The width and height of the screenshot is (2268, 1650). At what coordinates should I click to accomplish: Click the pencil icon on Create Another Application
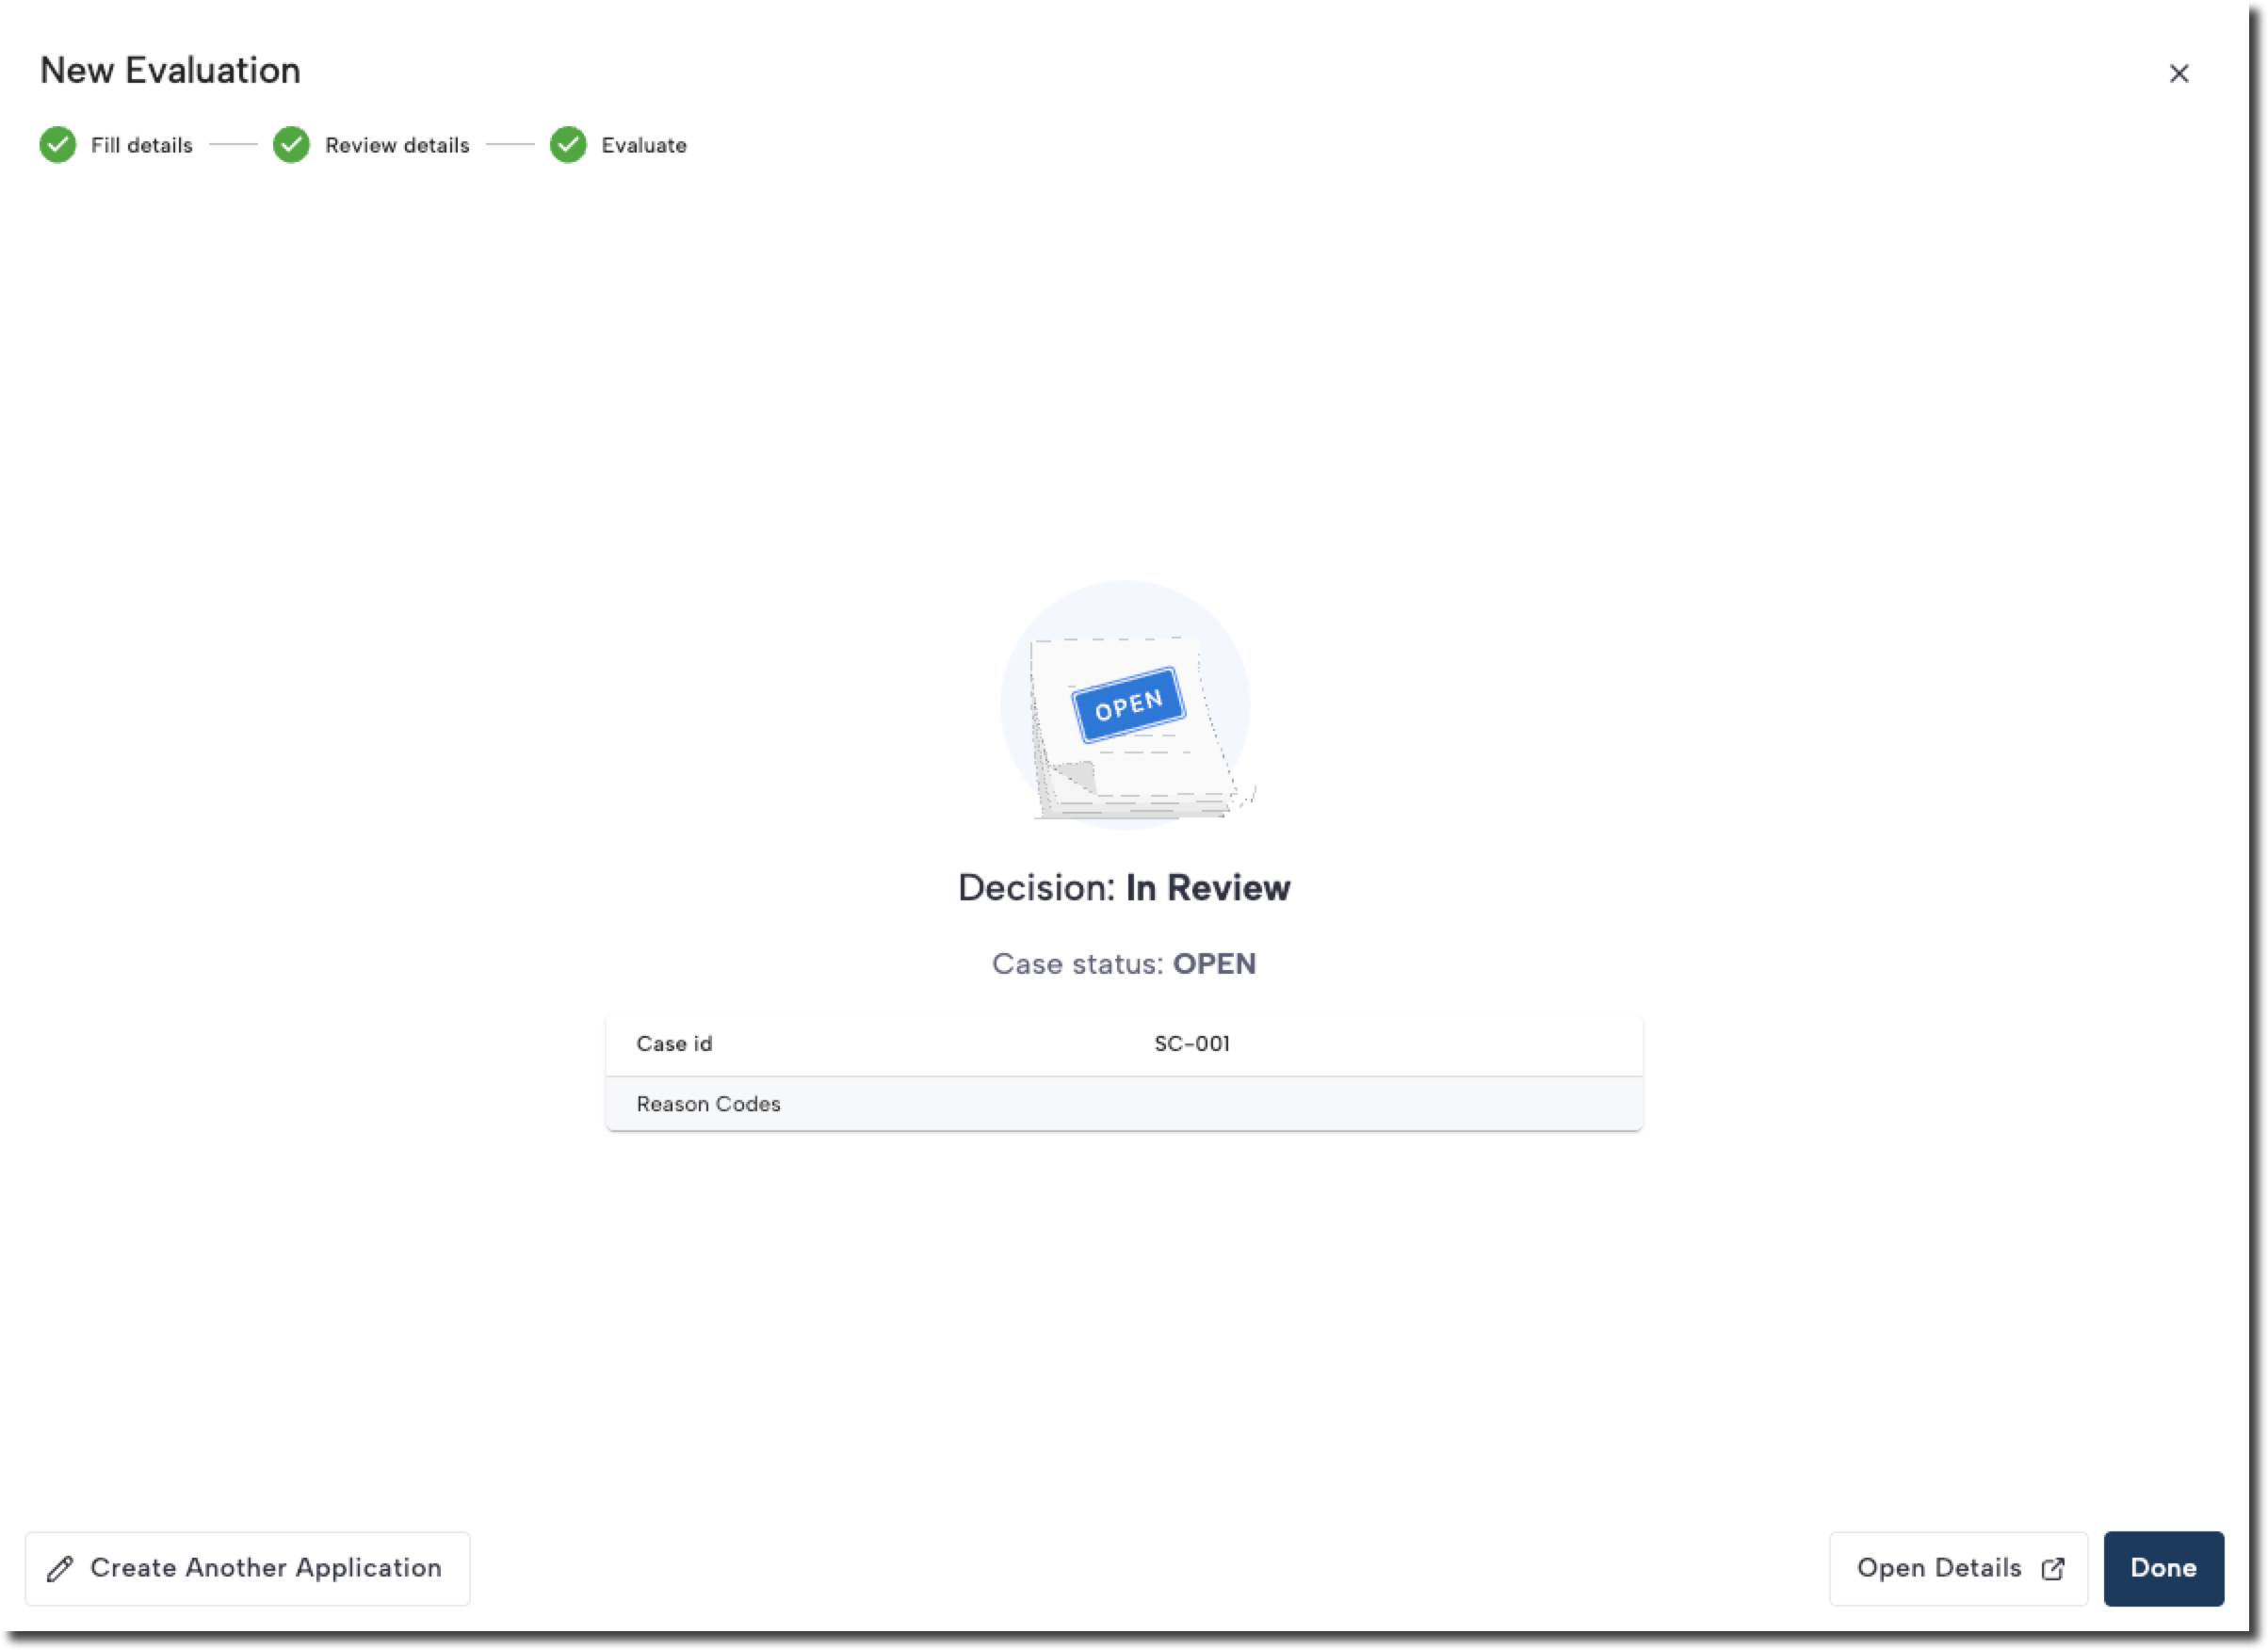click(60, 1569)
